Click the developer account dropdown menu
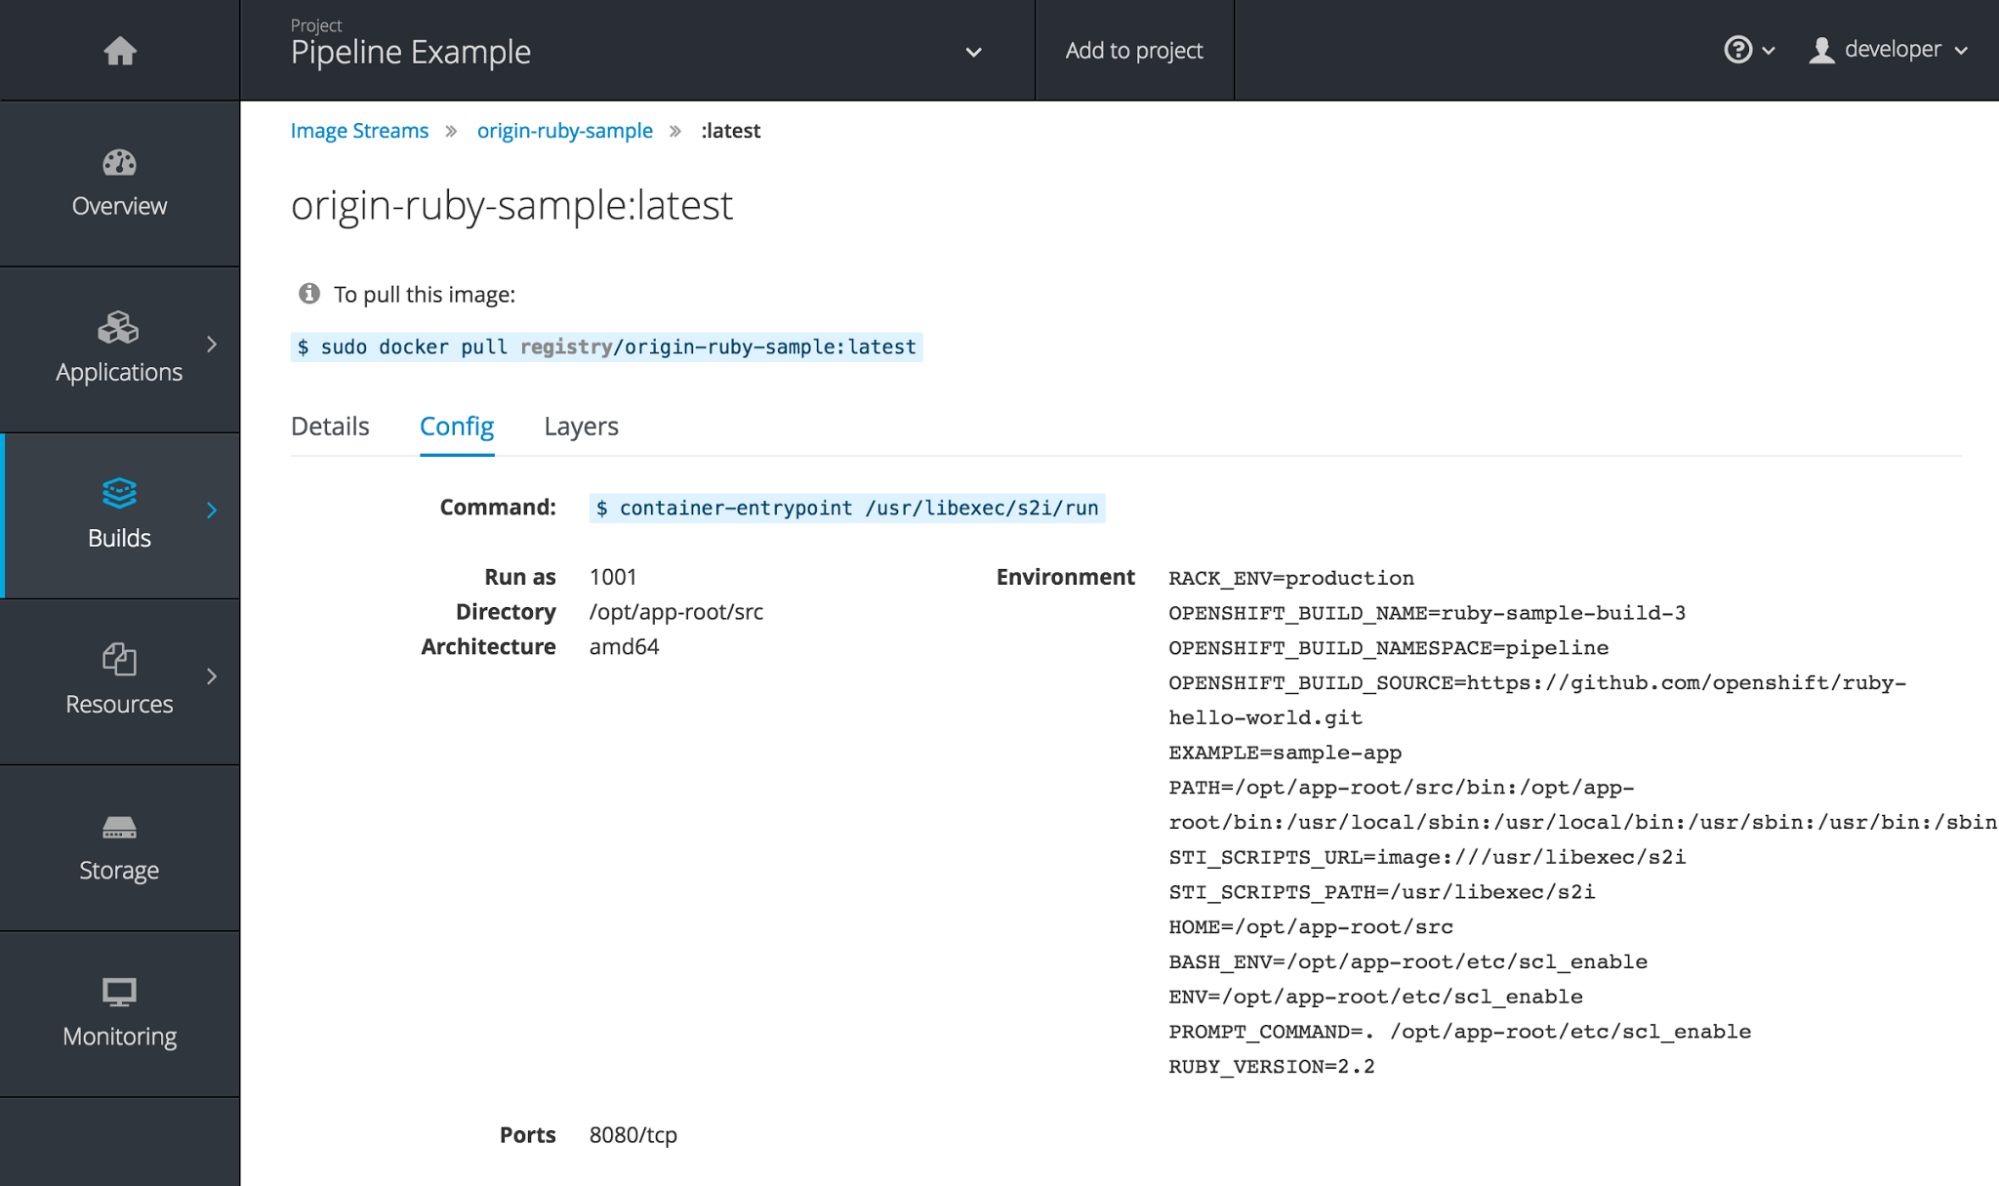This screenshot has width=1999, height=1186. point(1892,49)
